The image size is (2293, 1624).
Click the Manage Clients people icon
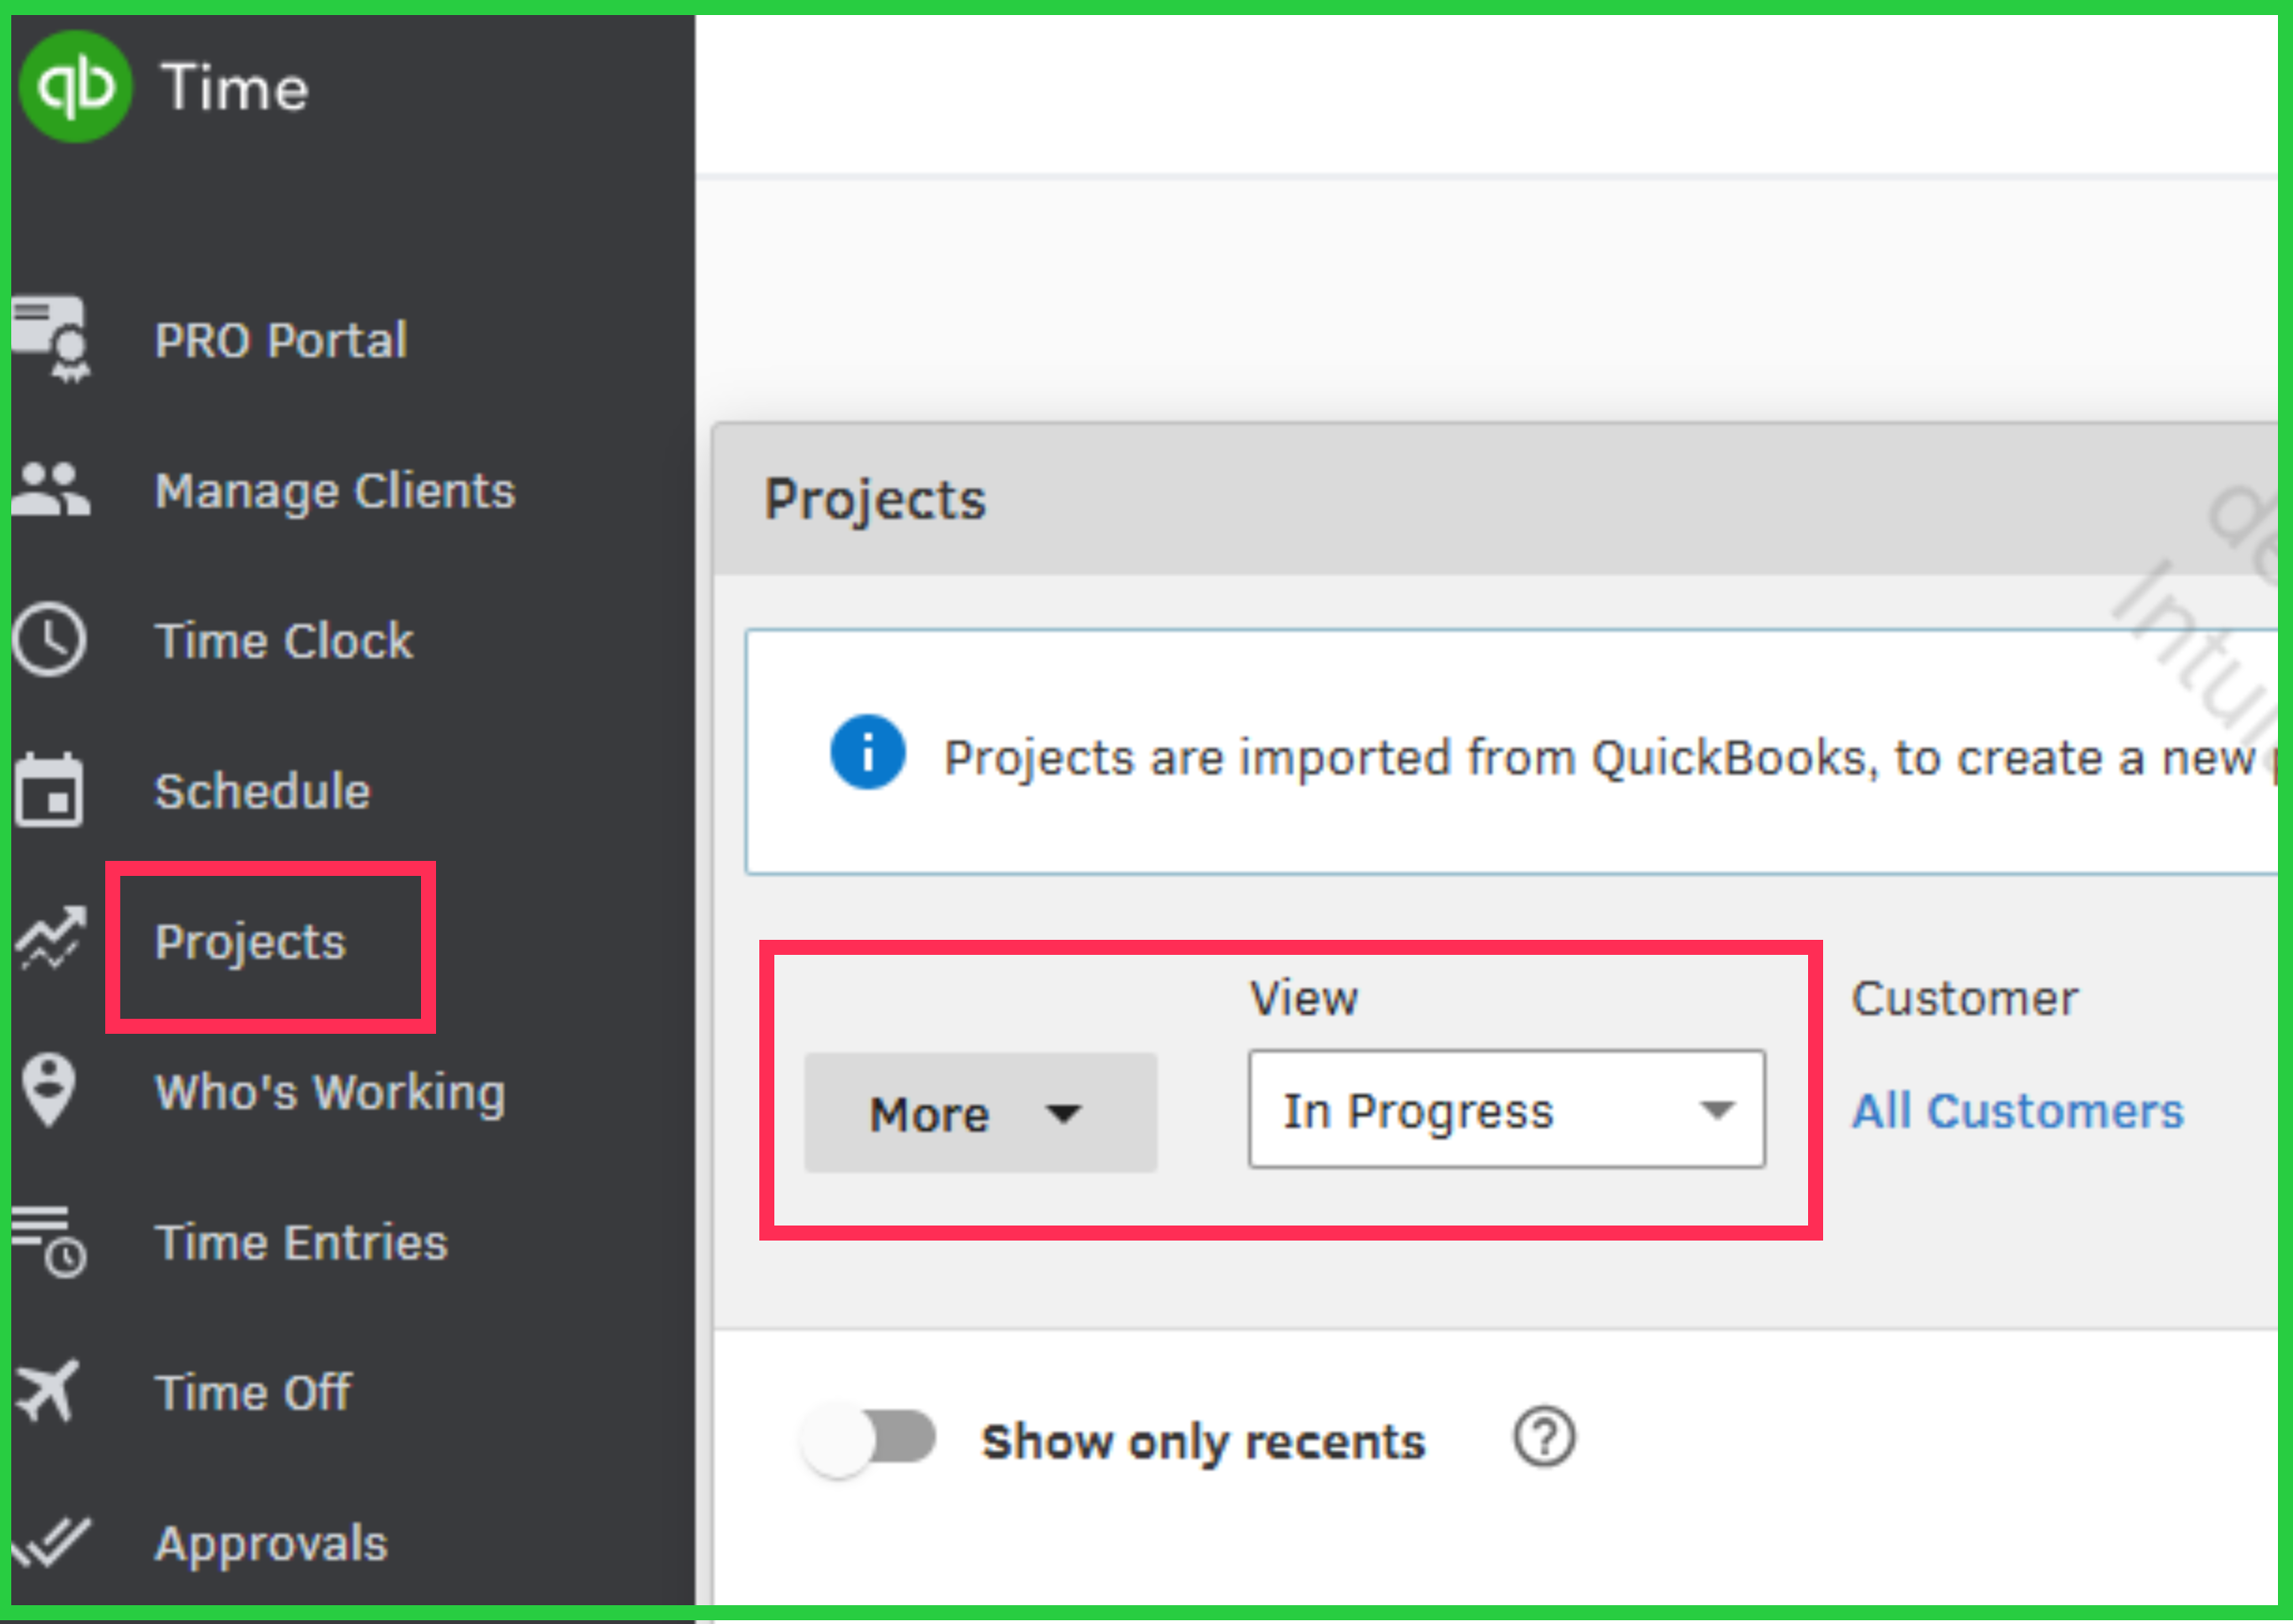pyautogui.click(x=50, y=489)
